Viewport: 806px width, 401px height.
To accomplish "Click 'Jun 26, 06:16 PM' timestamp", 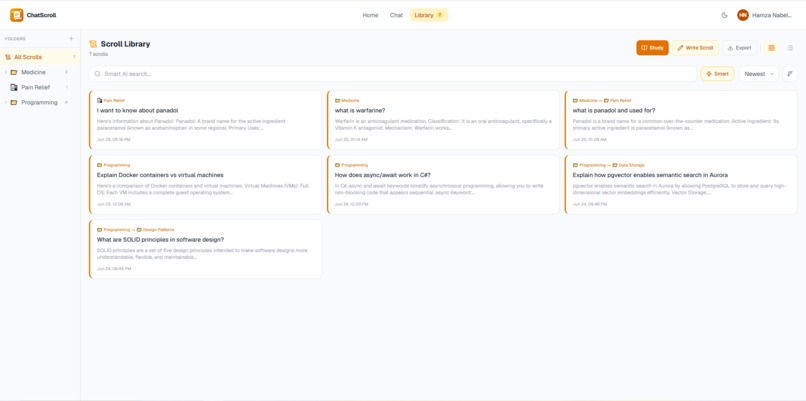I will point(114,139).
